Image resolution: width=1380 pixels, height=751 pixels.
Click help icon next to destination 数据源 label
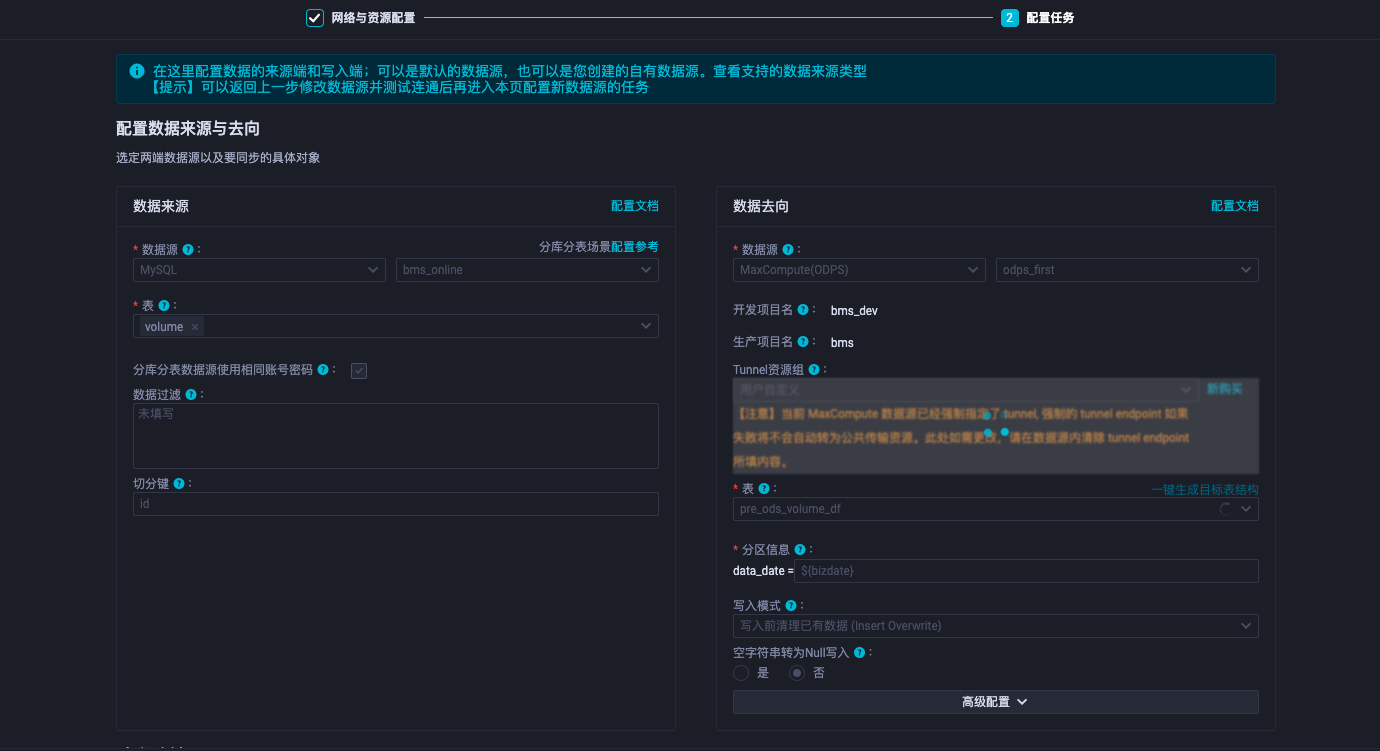coord(788,250)
